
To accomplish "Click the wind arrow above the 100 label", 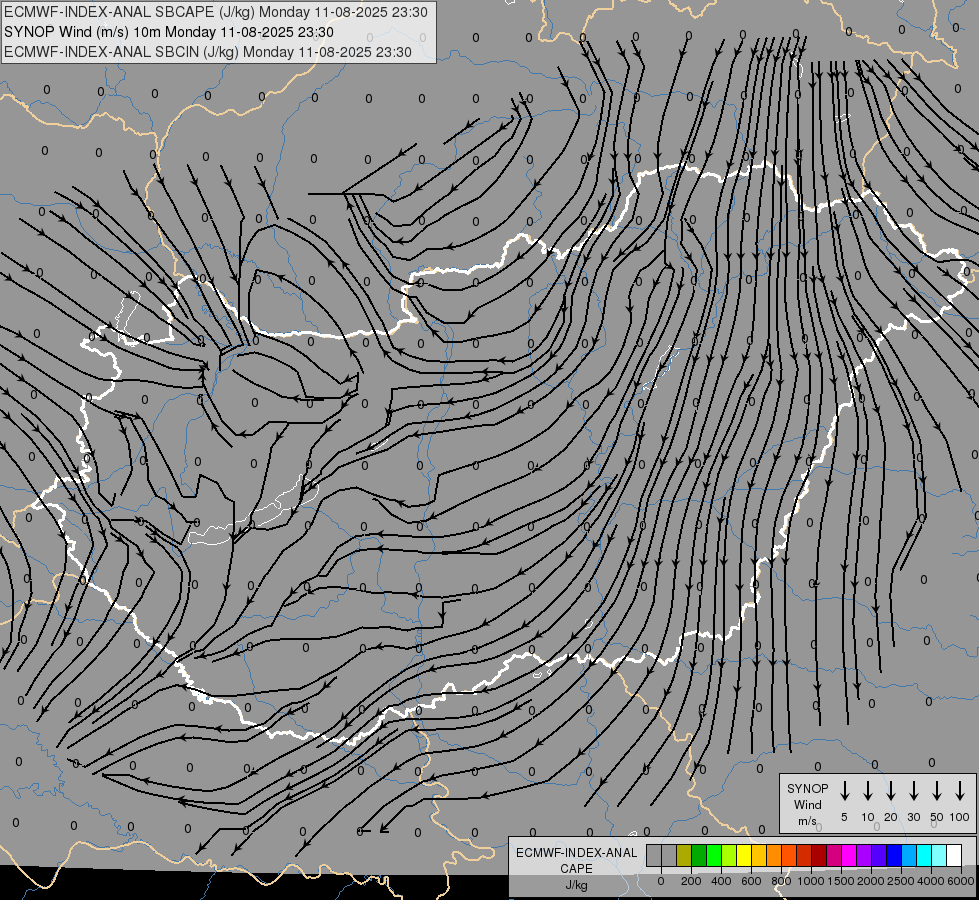I will point(960,791).
